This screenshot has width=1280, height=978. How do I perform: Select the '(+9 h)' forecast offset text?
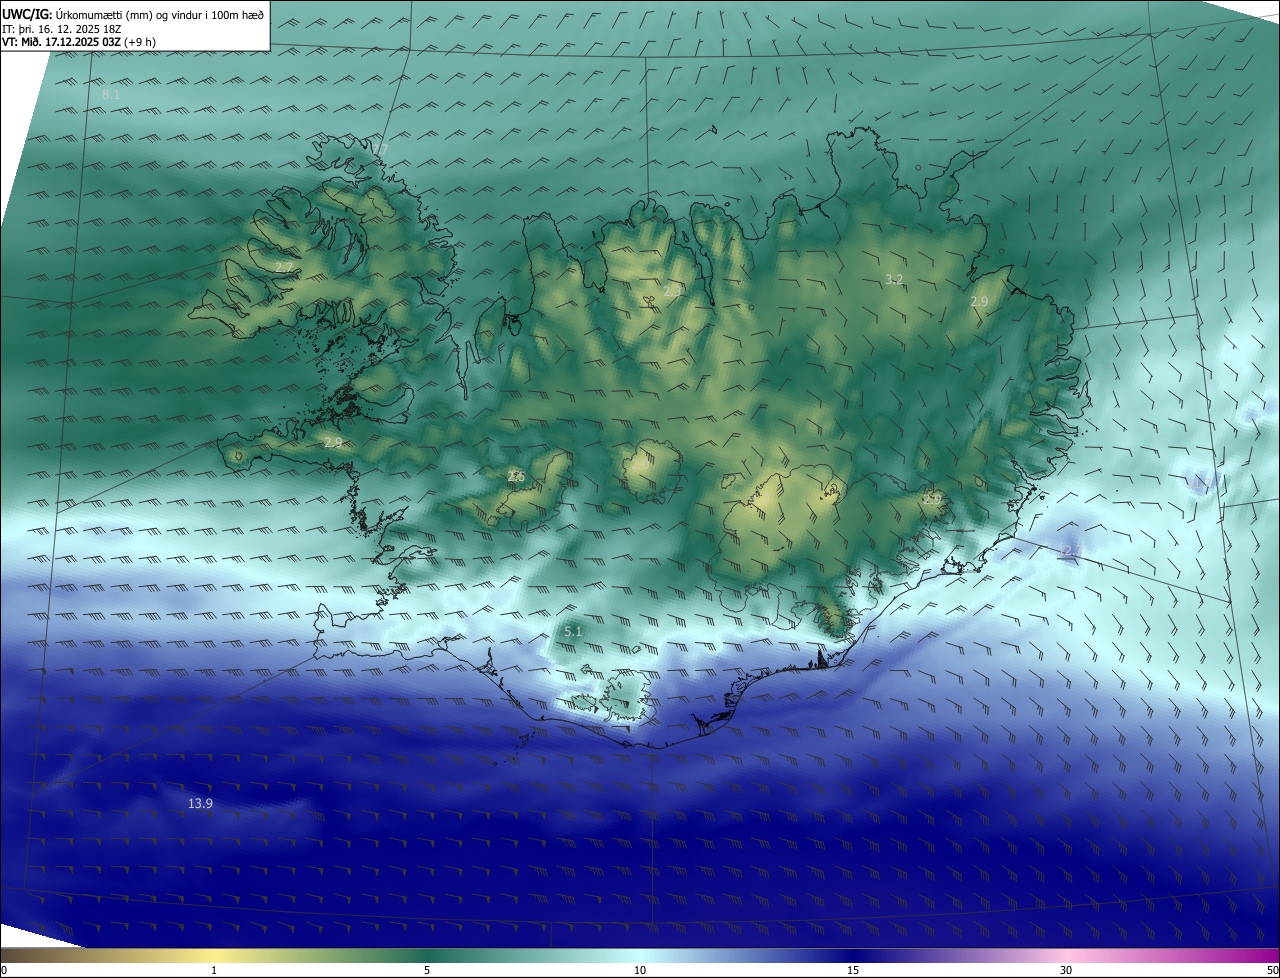[x=140, y=42]
